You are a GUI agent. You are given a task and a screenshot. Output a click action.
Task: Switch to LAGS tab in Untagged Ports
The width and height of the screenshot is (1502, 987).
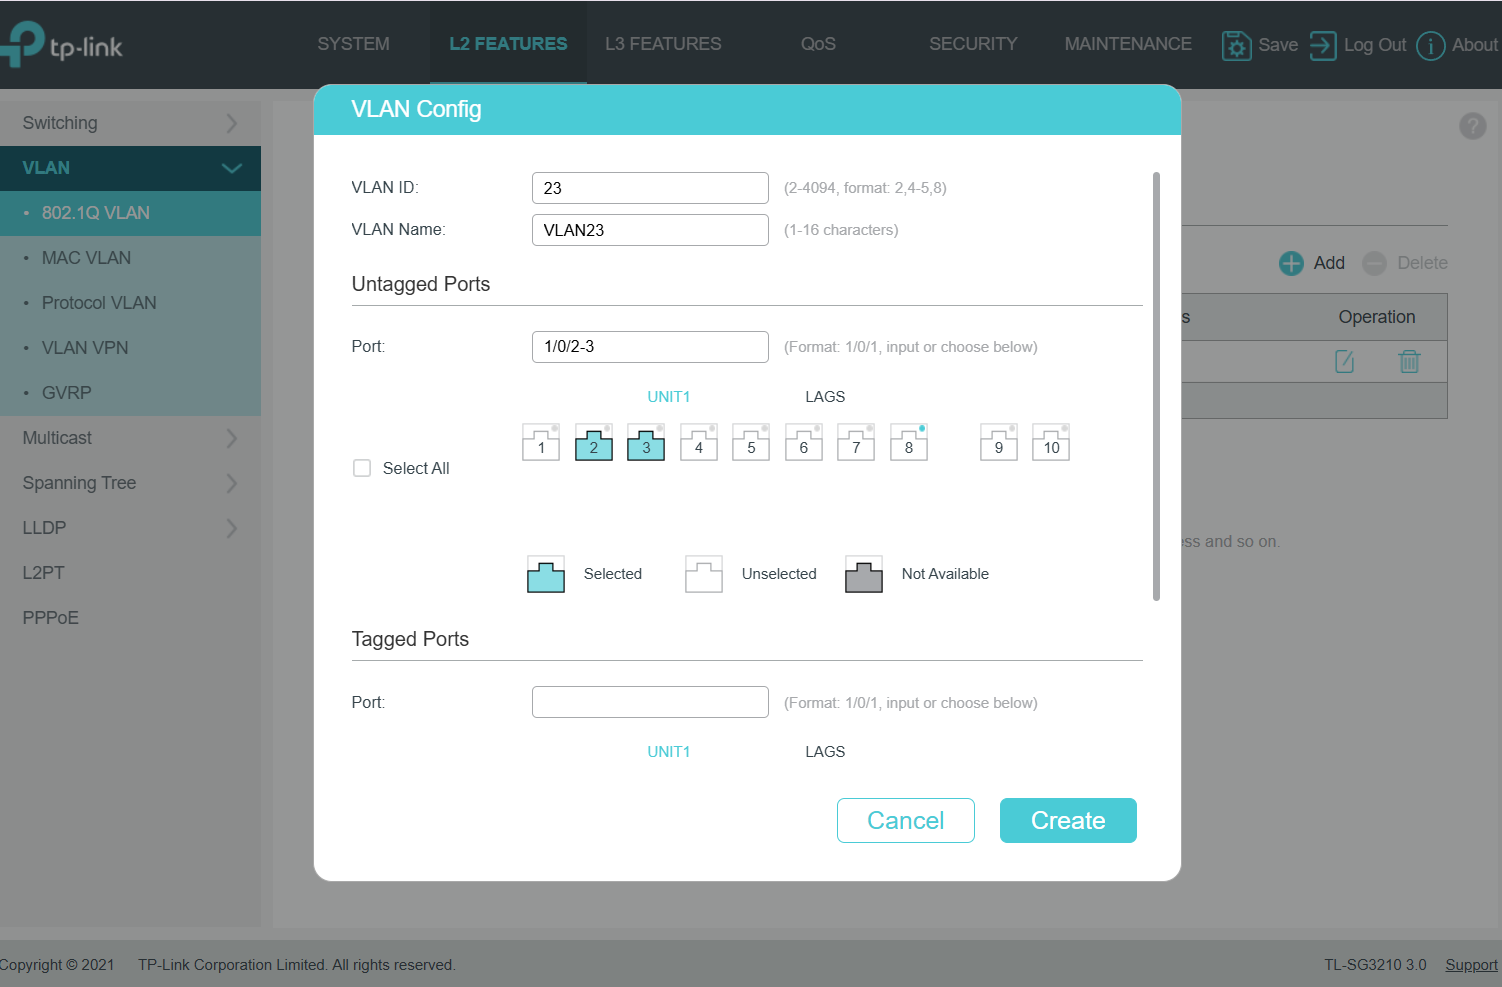click(x=825, y=397)
